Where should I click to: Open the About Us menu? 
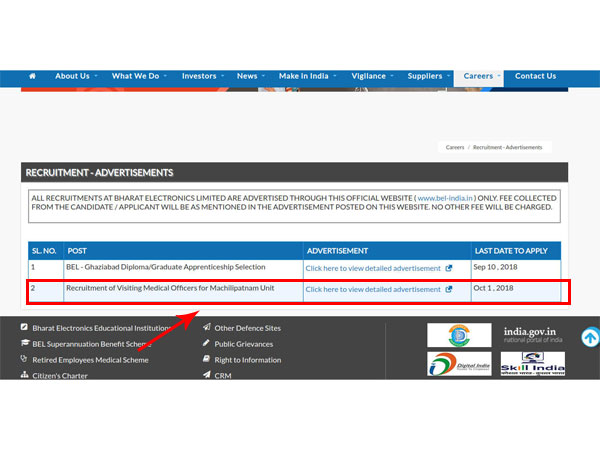coord(72,76)
